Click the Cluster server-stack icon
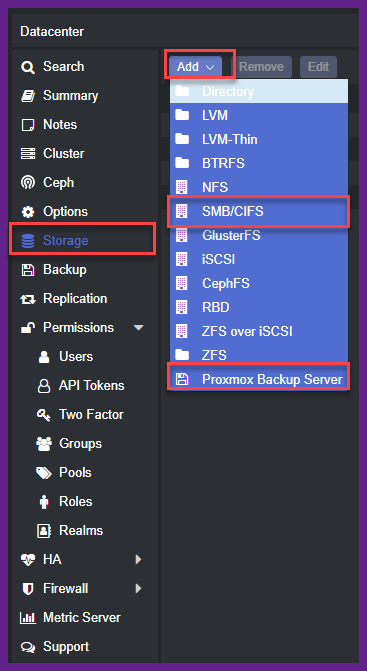367x671 pixels. click(28, 154)
